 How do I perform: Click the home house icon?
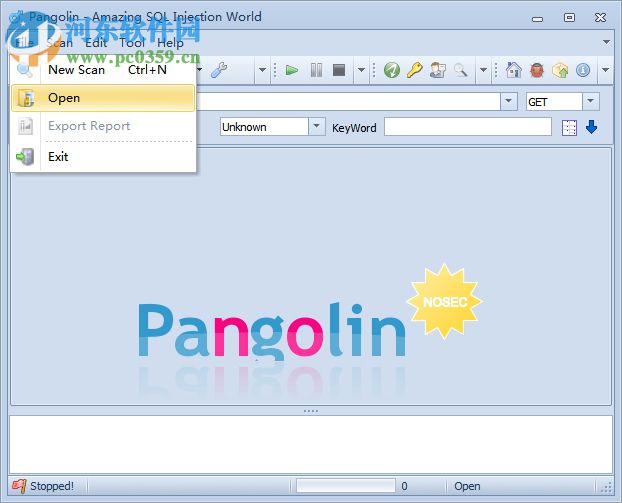pyautogui.click(x=514, y=71)
